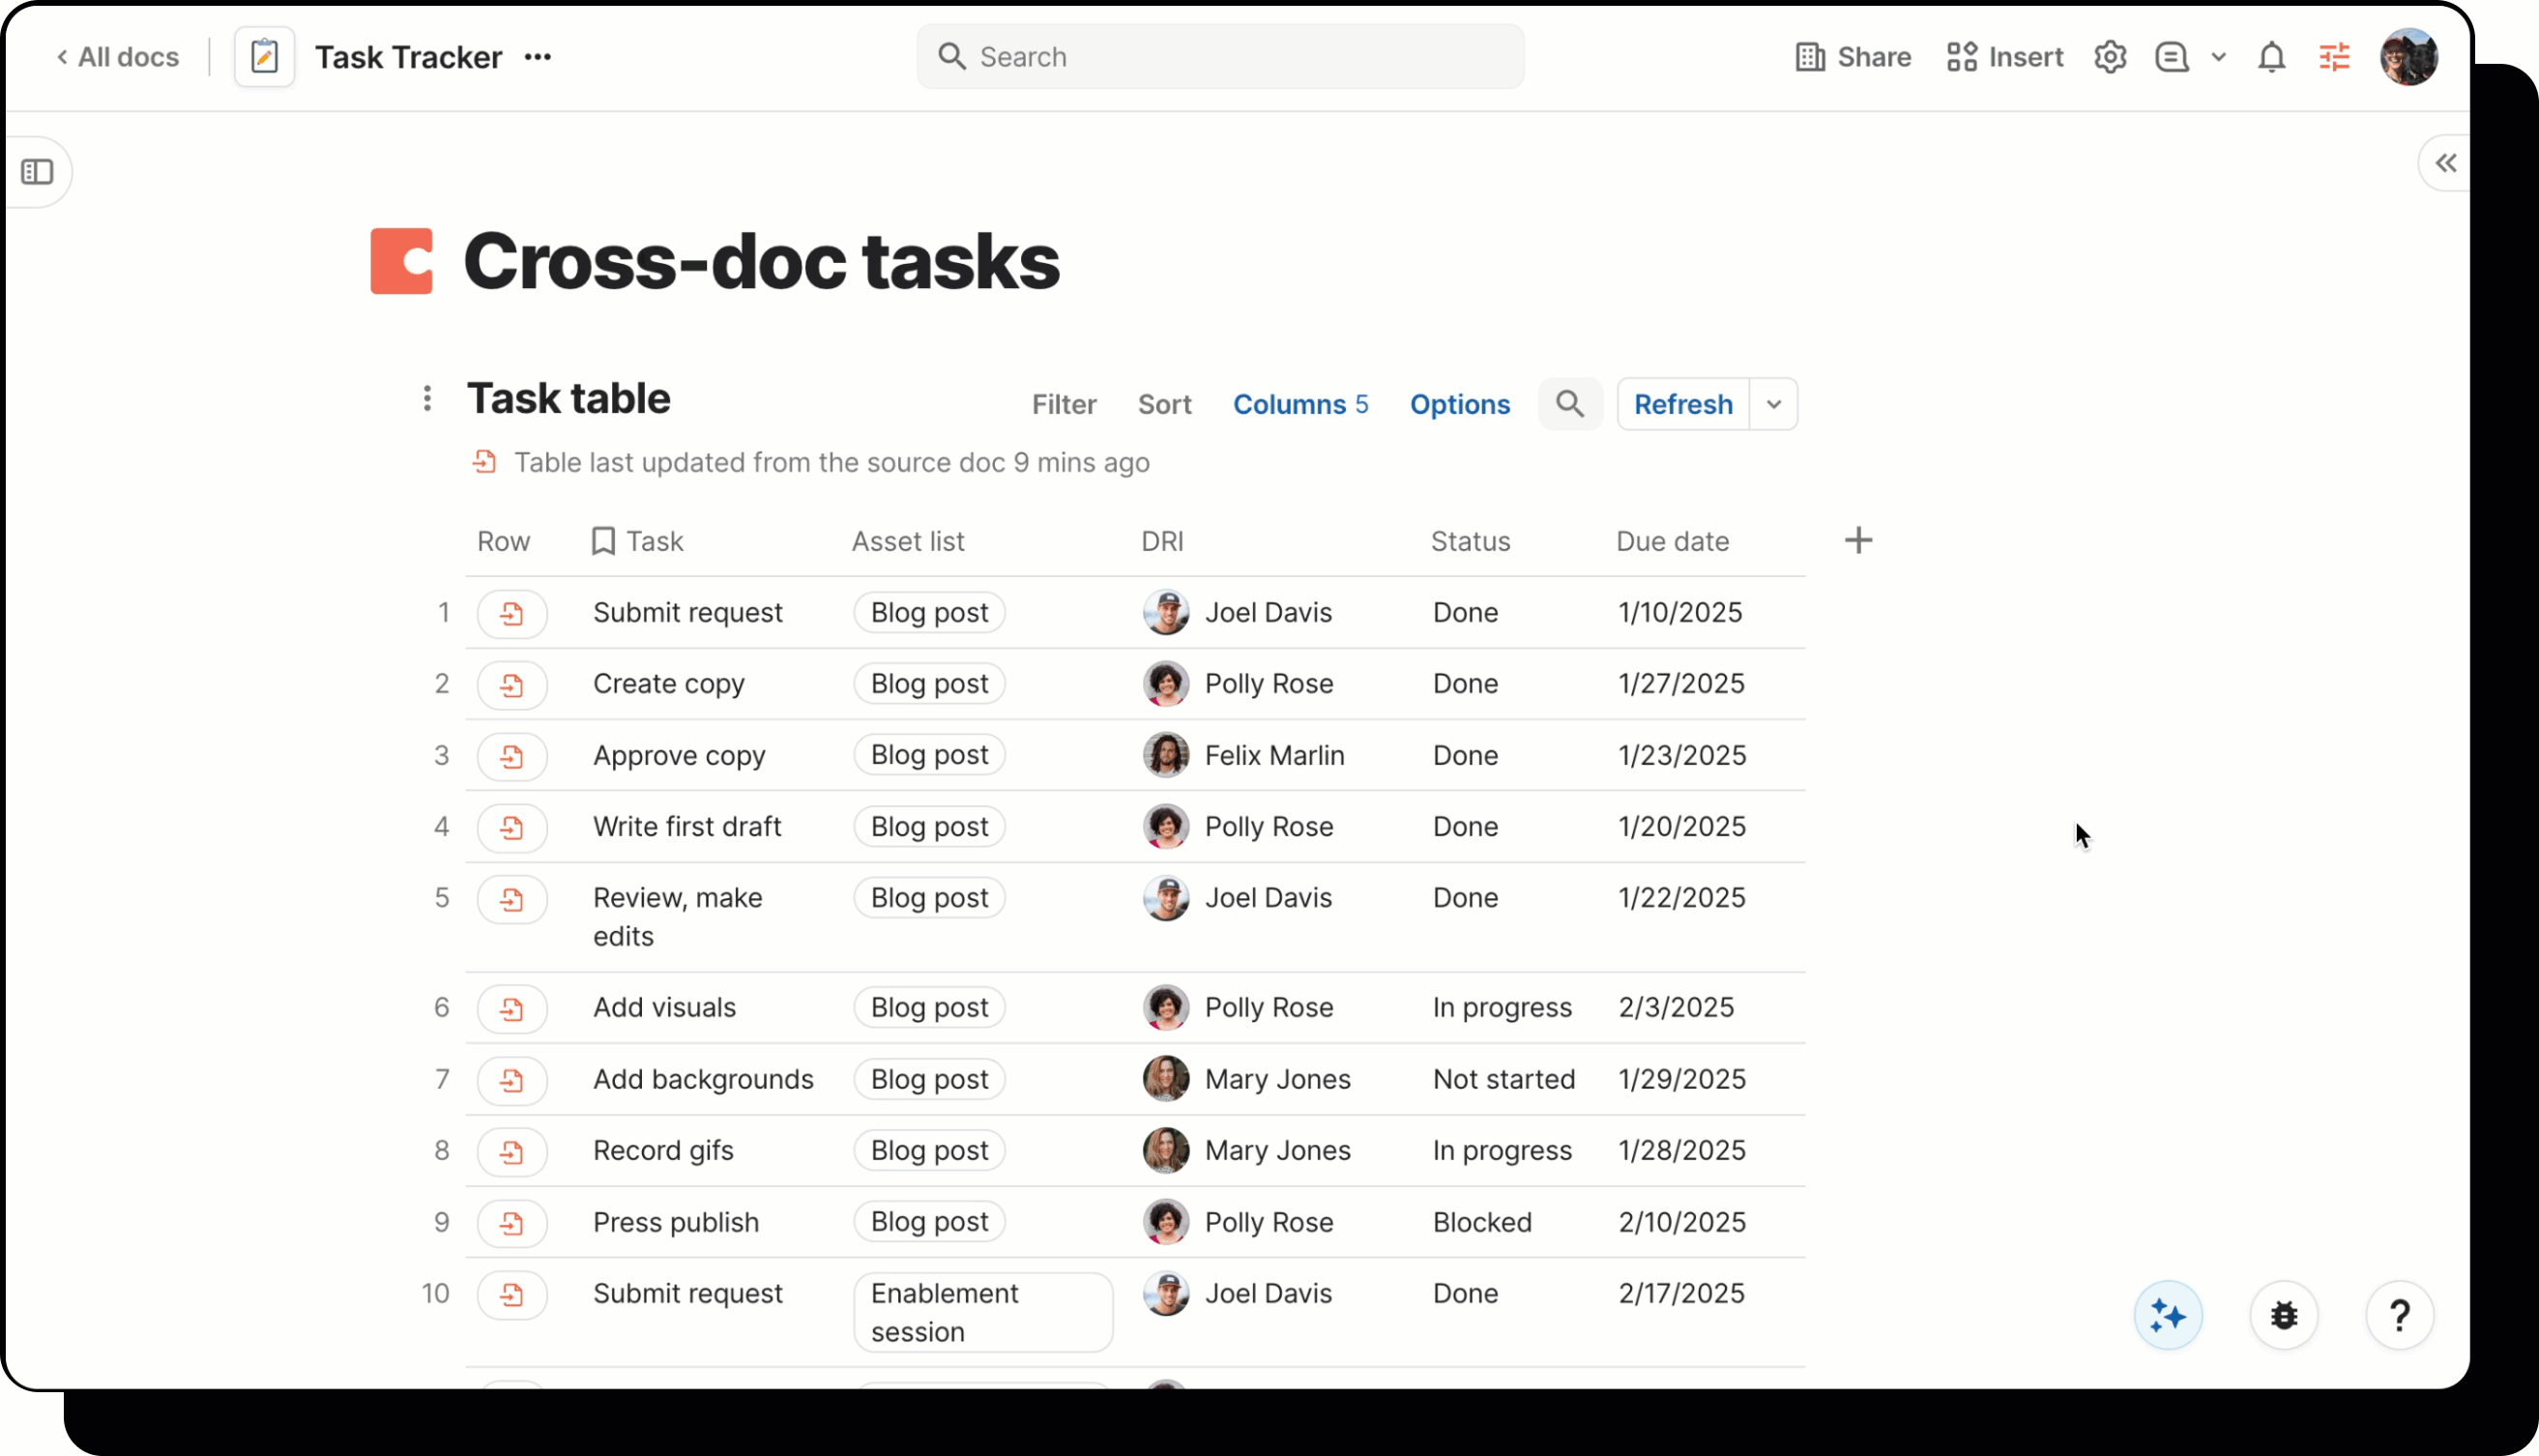2539x1456 pixels.
Task: Toggle the left page sidebar panel
Action: (x=37, y=172)
